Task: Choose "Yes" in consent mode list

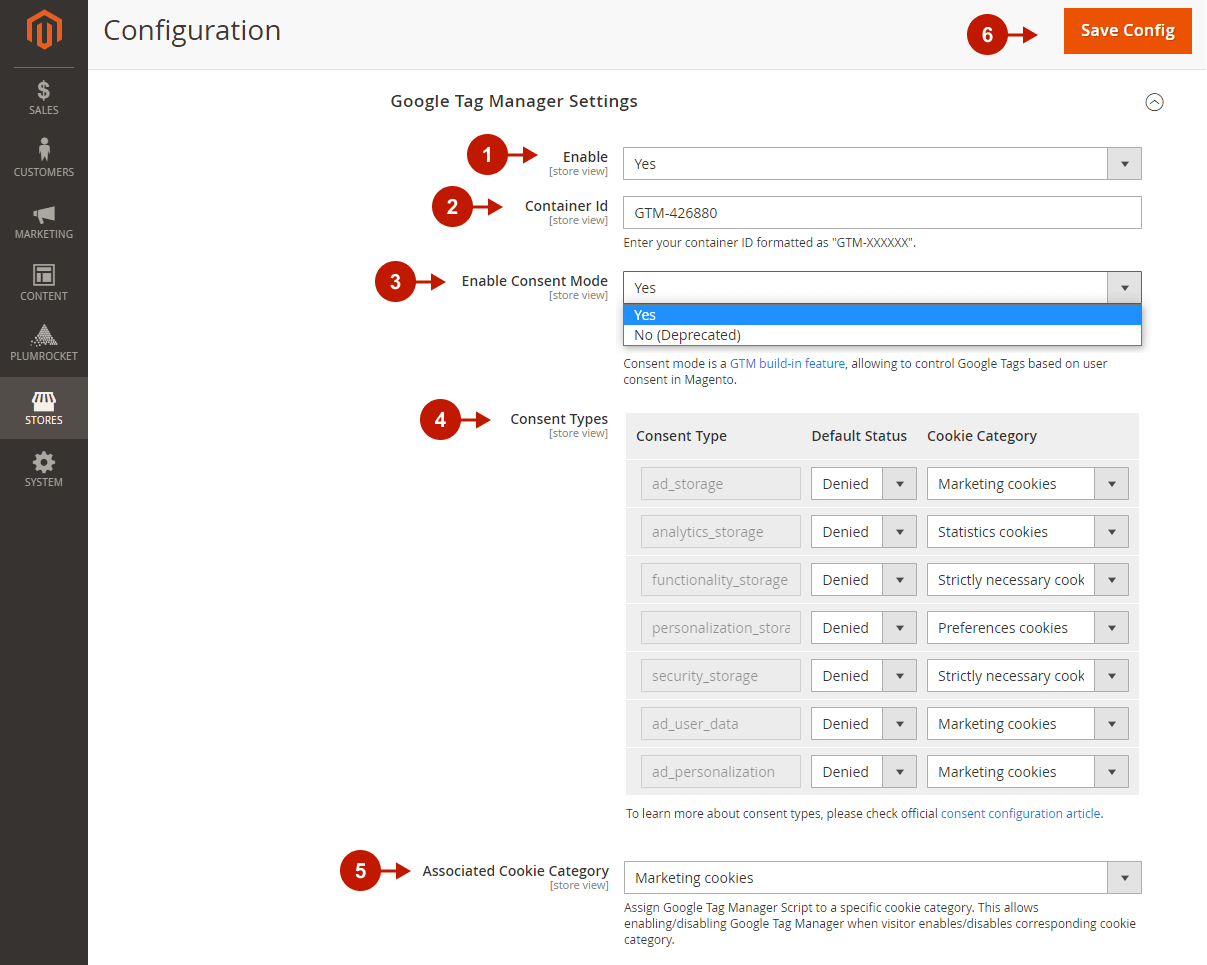Action: 881,315
